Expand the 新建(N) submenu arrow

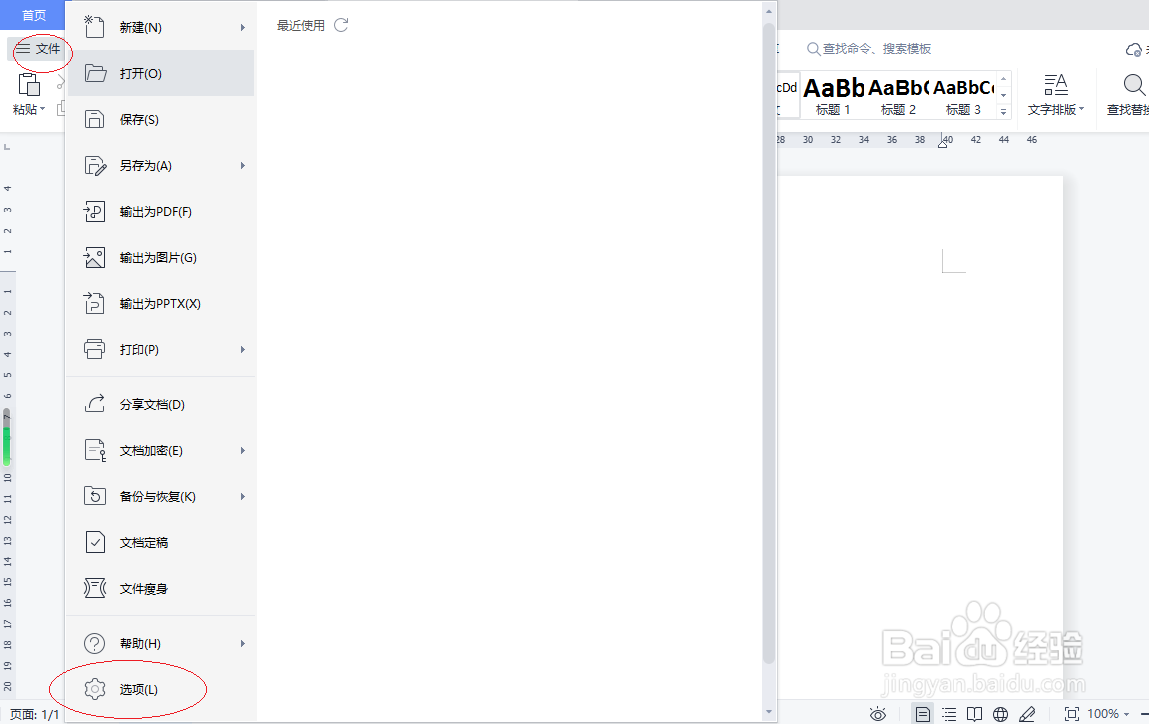pos(243,27)
